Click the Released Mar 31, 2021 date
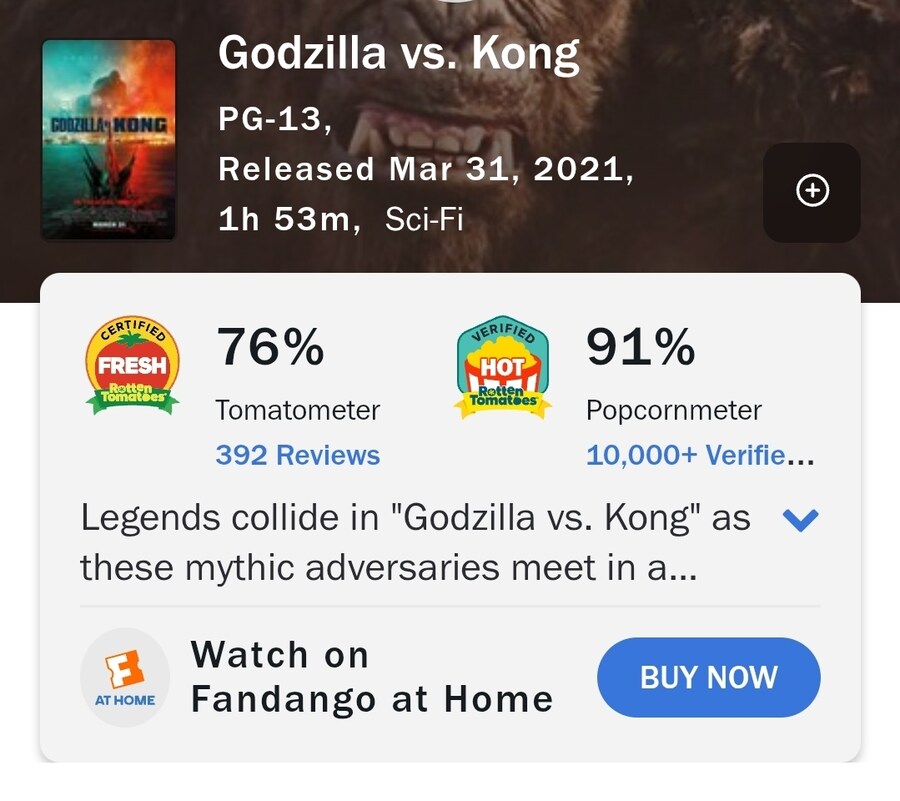 (426, 169)
